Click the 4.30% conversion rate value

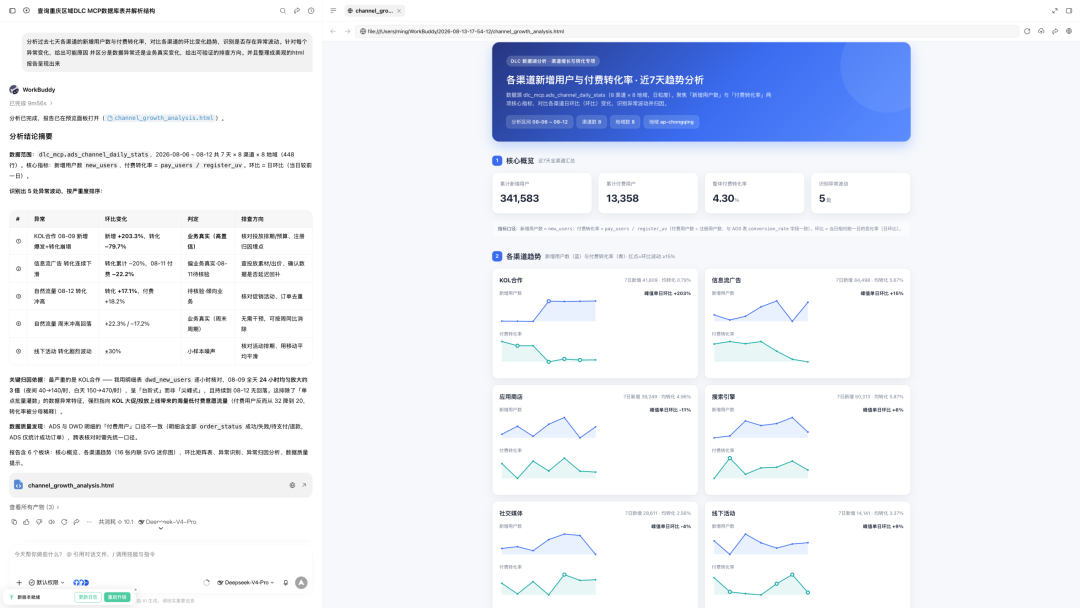pos(725,198)
